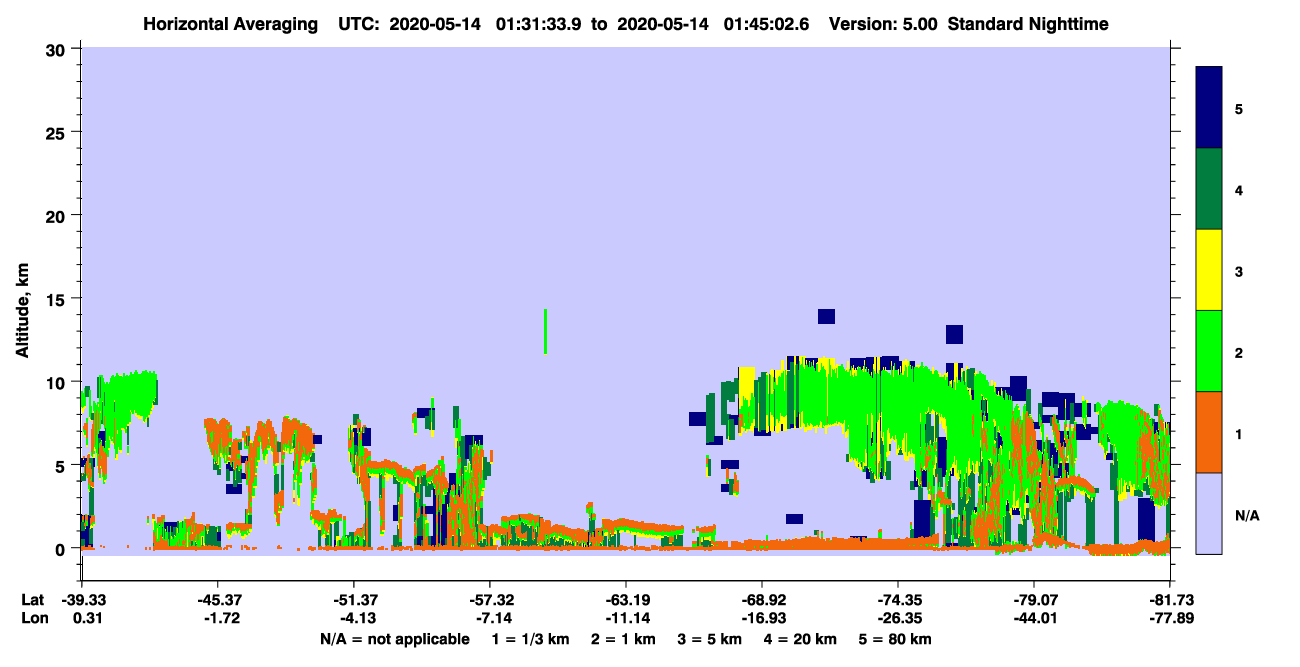Click longitude value -44.01

coord(1034,619)
